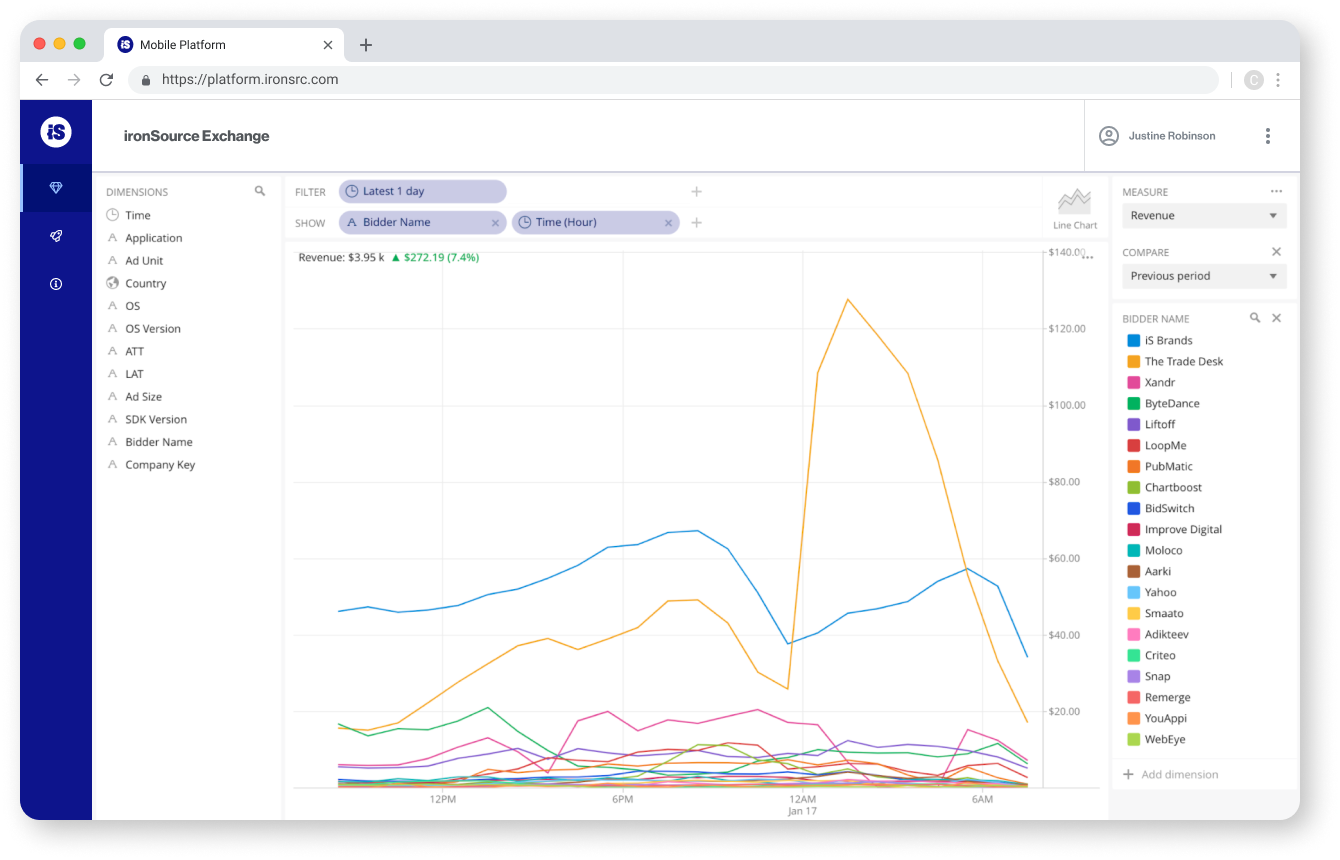Close the Compare panel

coord(1276,252)
